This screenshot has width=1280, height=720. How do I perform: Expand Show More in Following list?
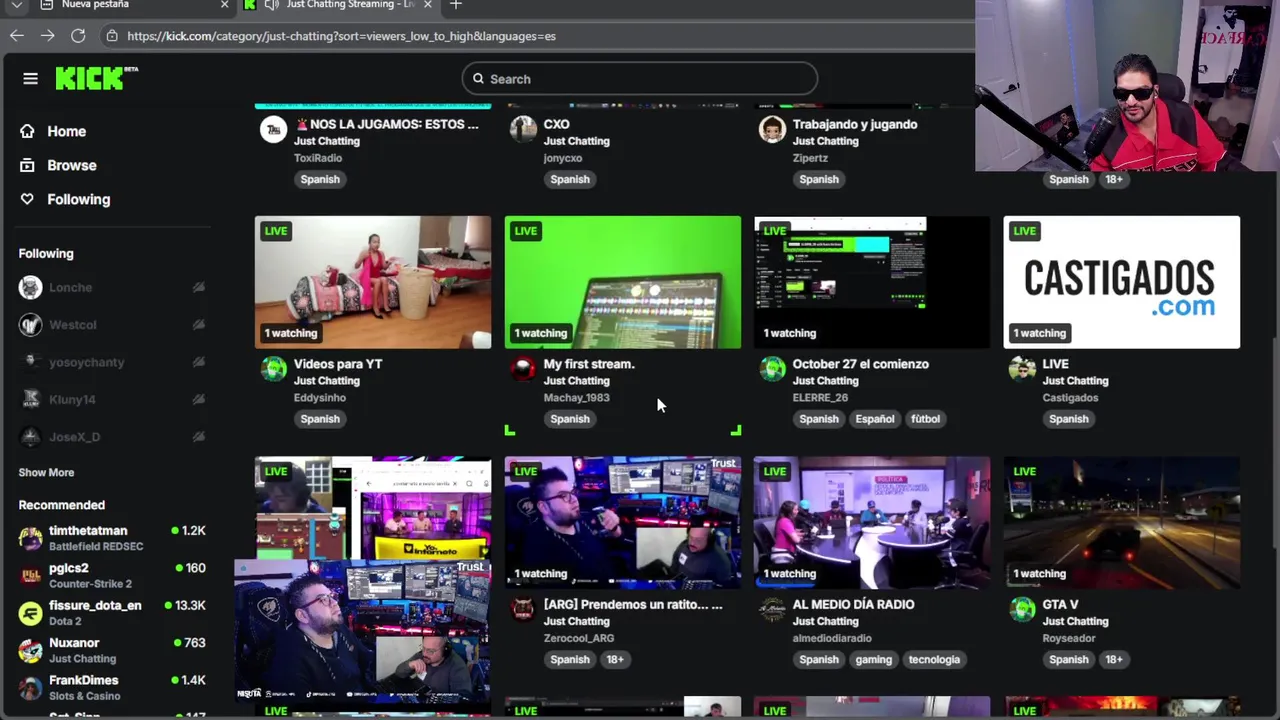click(46, 472)
